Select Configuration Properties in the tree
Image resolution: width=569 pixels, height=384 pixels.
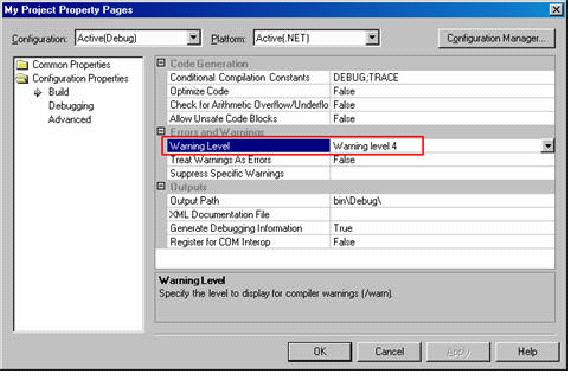(x=80, y=78)
